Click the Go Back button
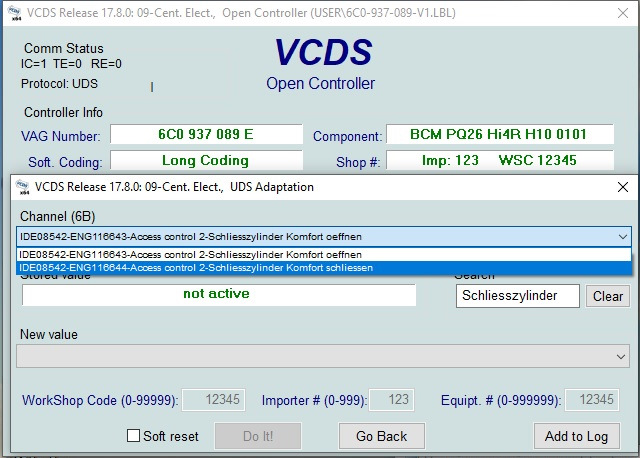Screen dimensions: 640x458 [382, 436]
